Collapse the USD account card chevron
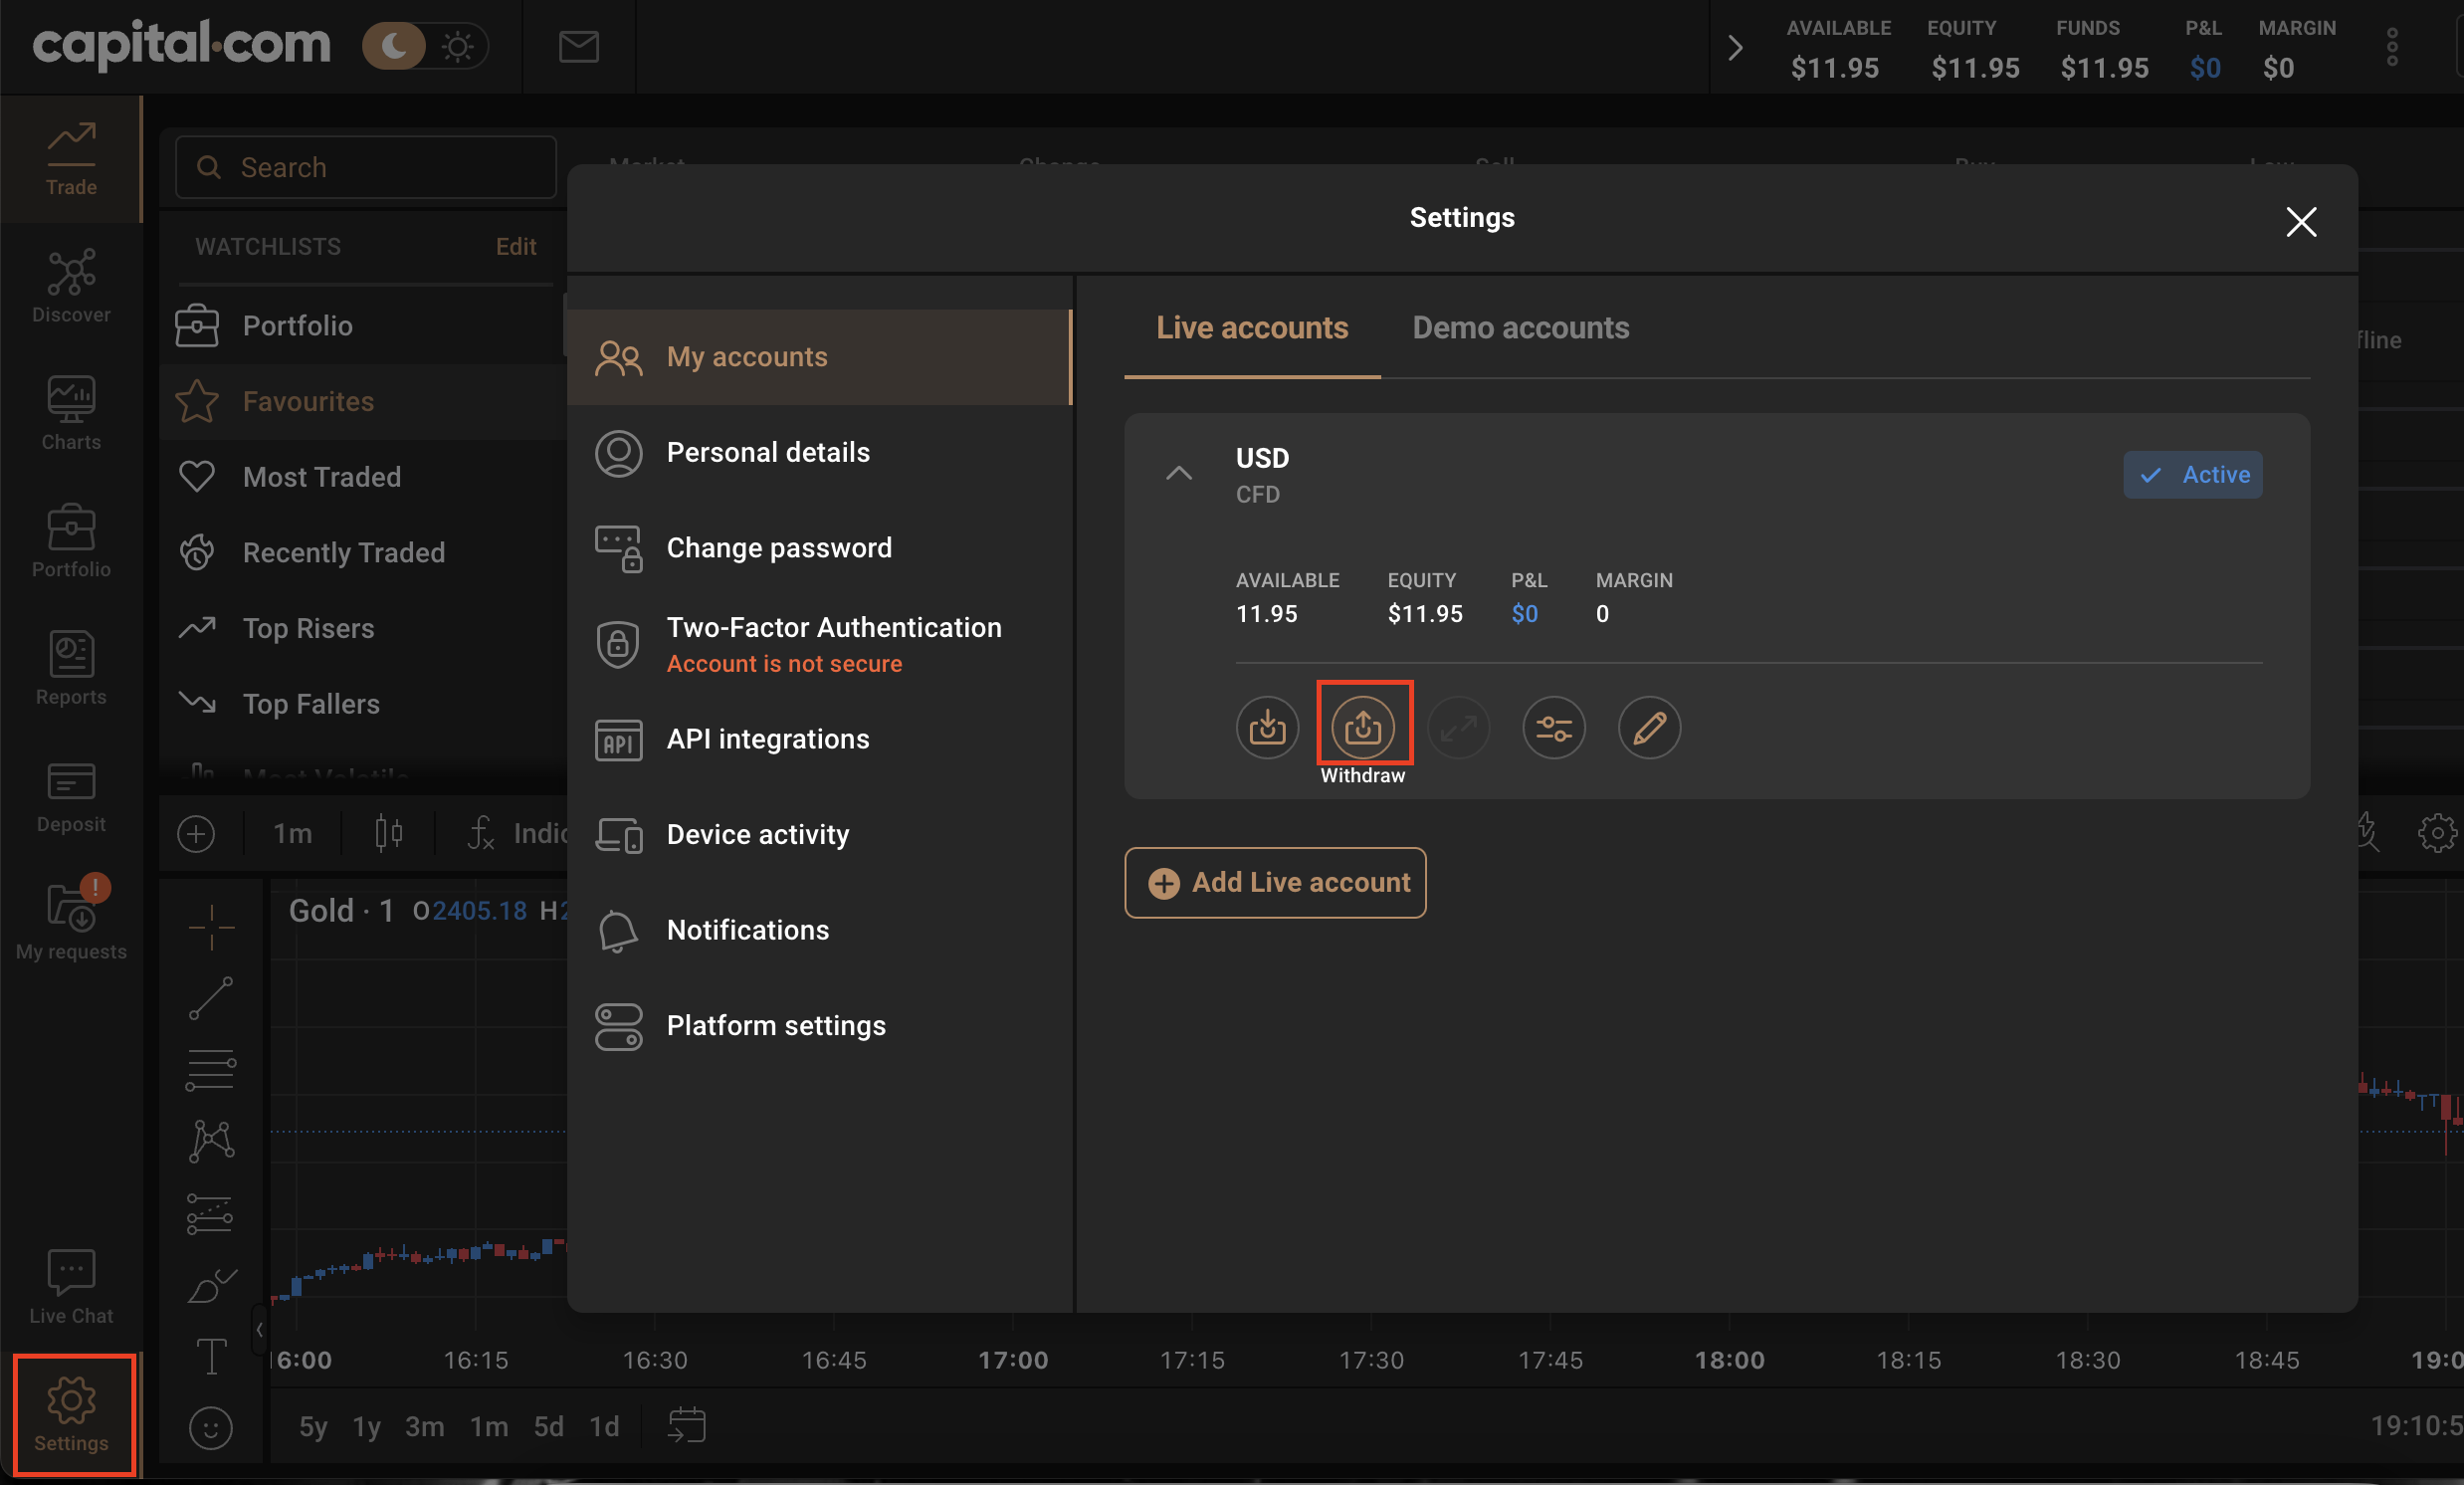 [x=1179, y=473]
